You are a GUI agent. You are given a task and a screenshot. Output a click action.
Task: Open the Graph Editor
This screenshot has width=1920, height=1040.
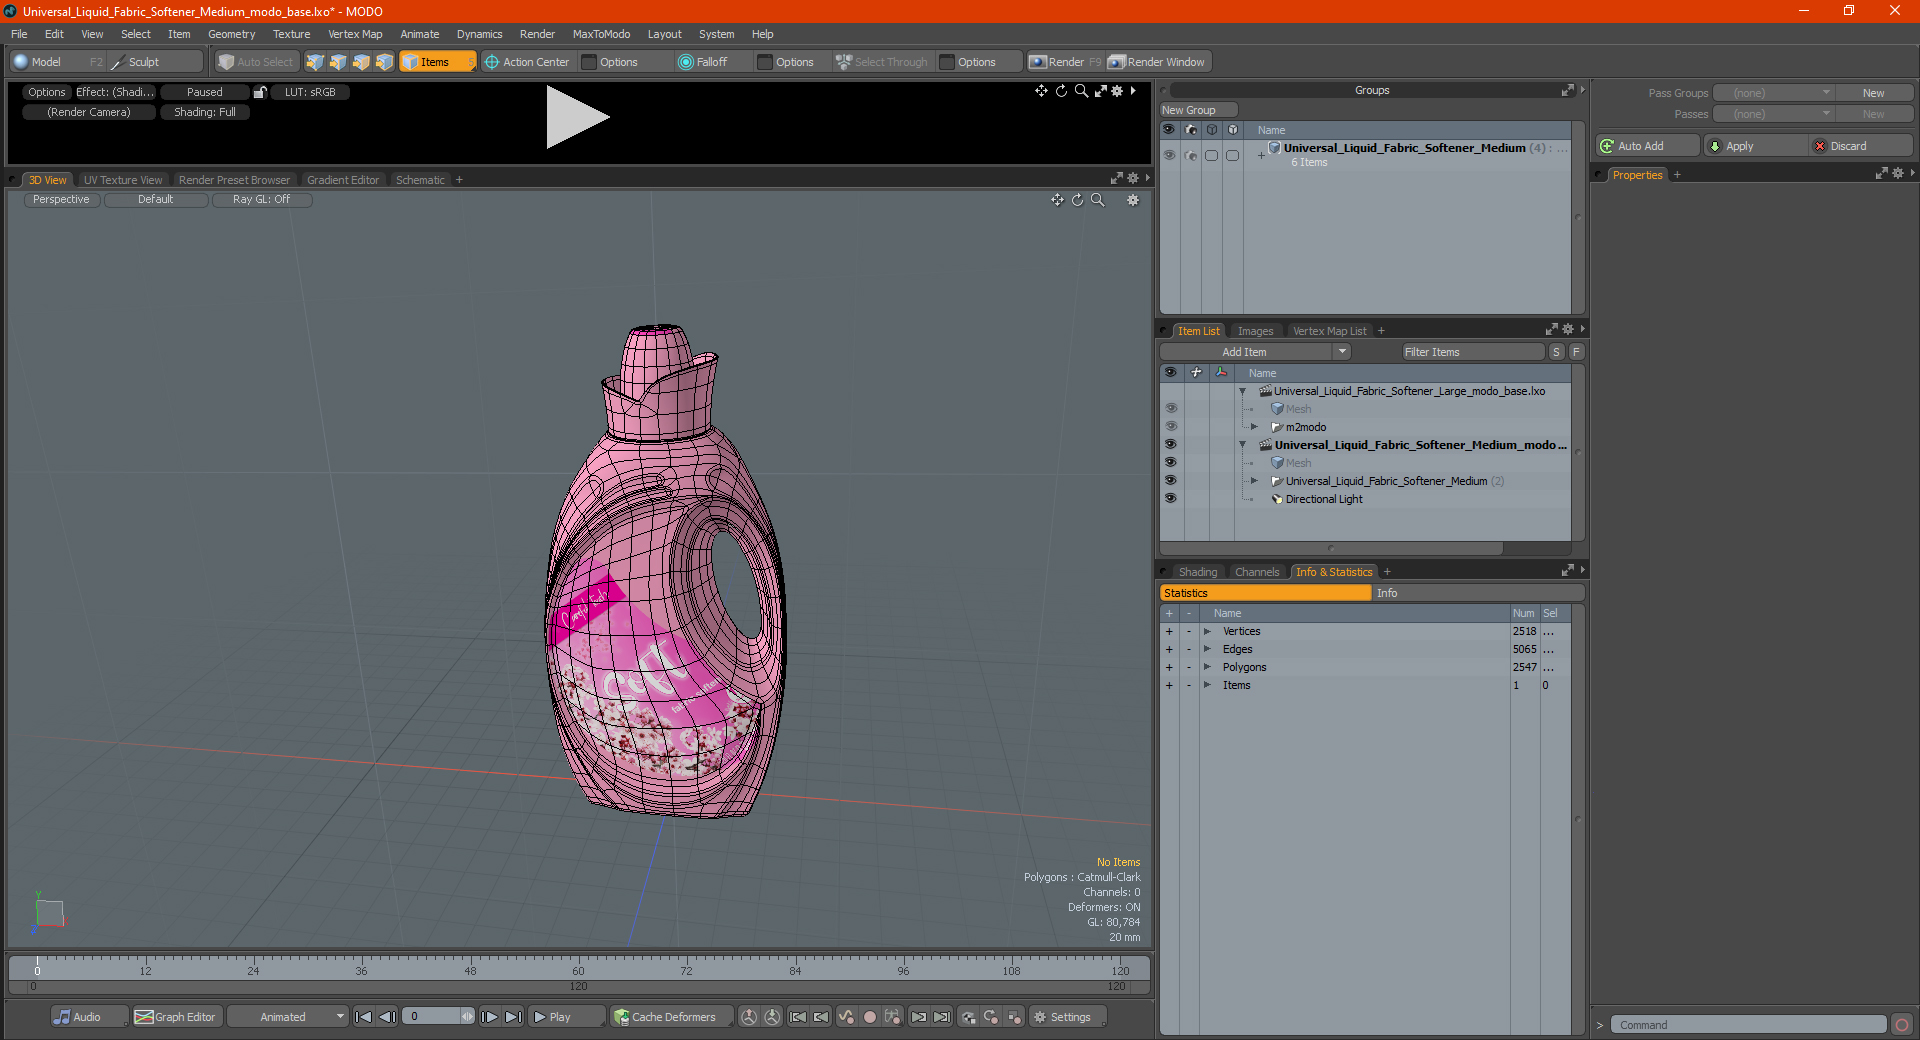[x=176, y=1017]
